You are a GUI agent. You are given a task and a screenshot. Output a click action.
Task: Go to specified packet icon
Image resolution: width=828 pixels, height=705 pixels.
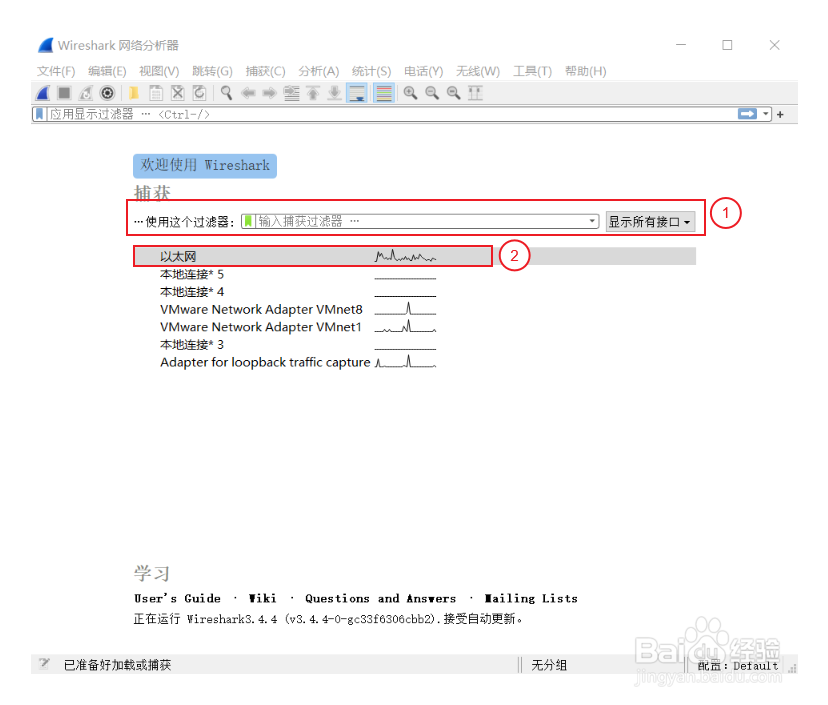(x=291, y=93)
